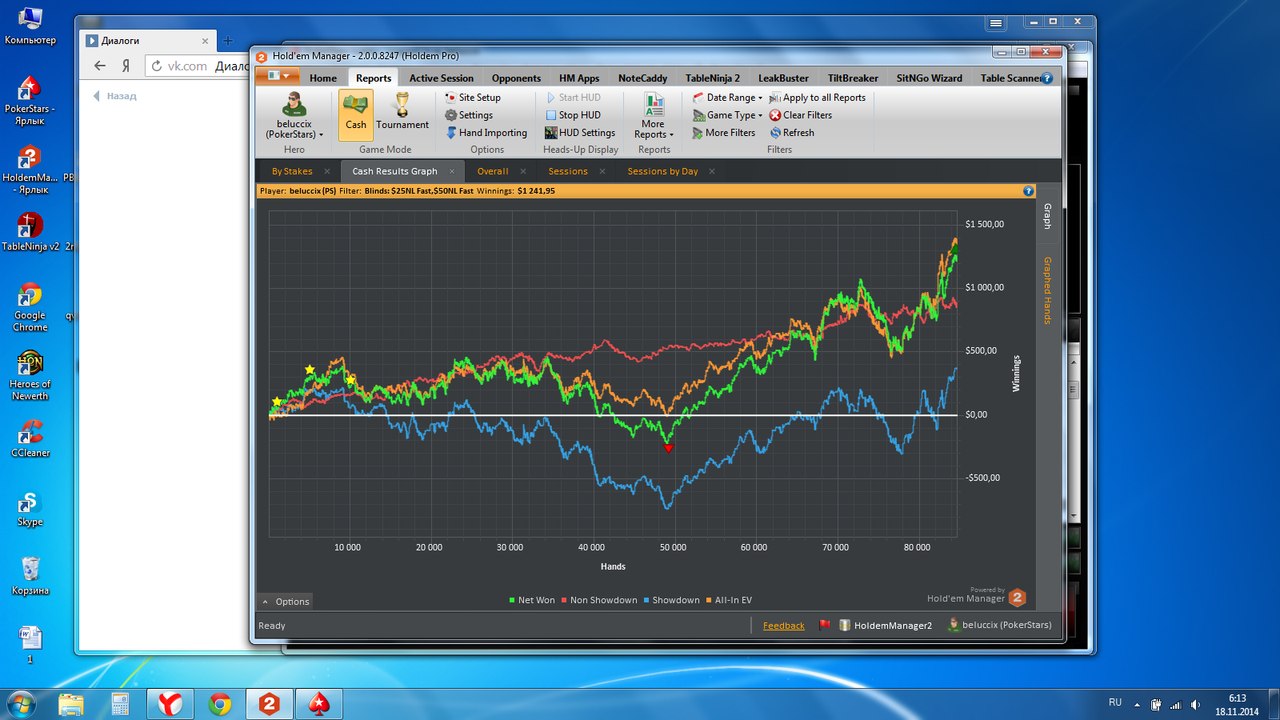The width and height of the screenshot is (1280, 720).
Task: Open Hand Importing
Action: click(x=485, y=133)
